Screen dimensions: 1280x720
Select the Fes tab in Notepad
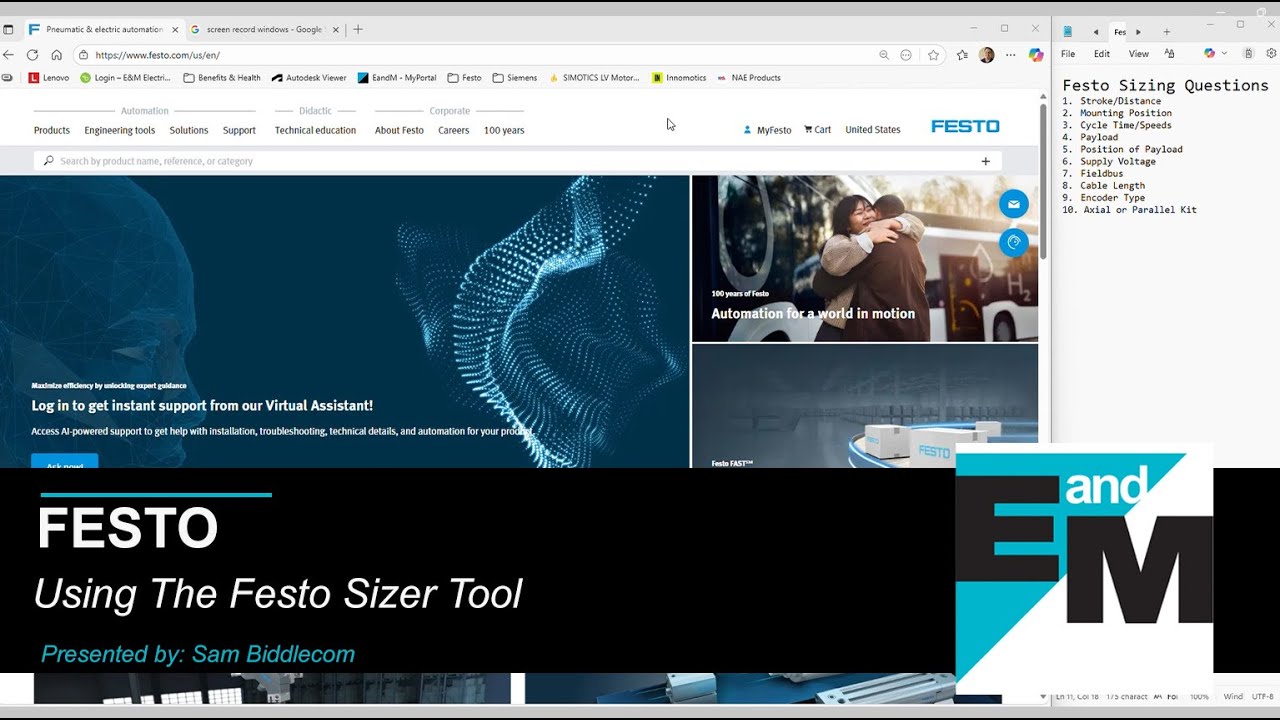1120,32
